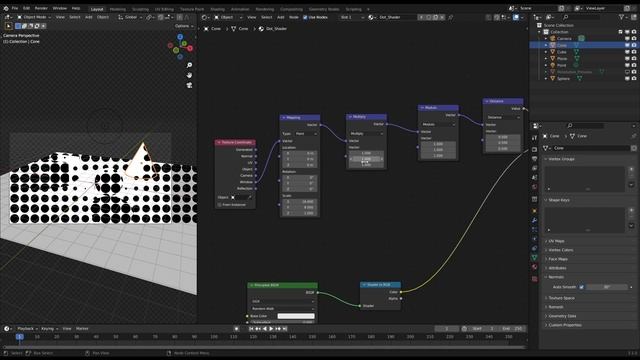This screenshot has width=640, height=360.
Task: Click Play animation button in timeline
Action: pos(271,329)
